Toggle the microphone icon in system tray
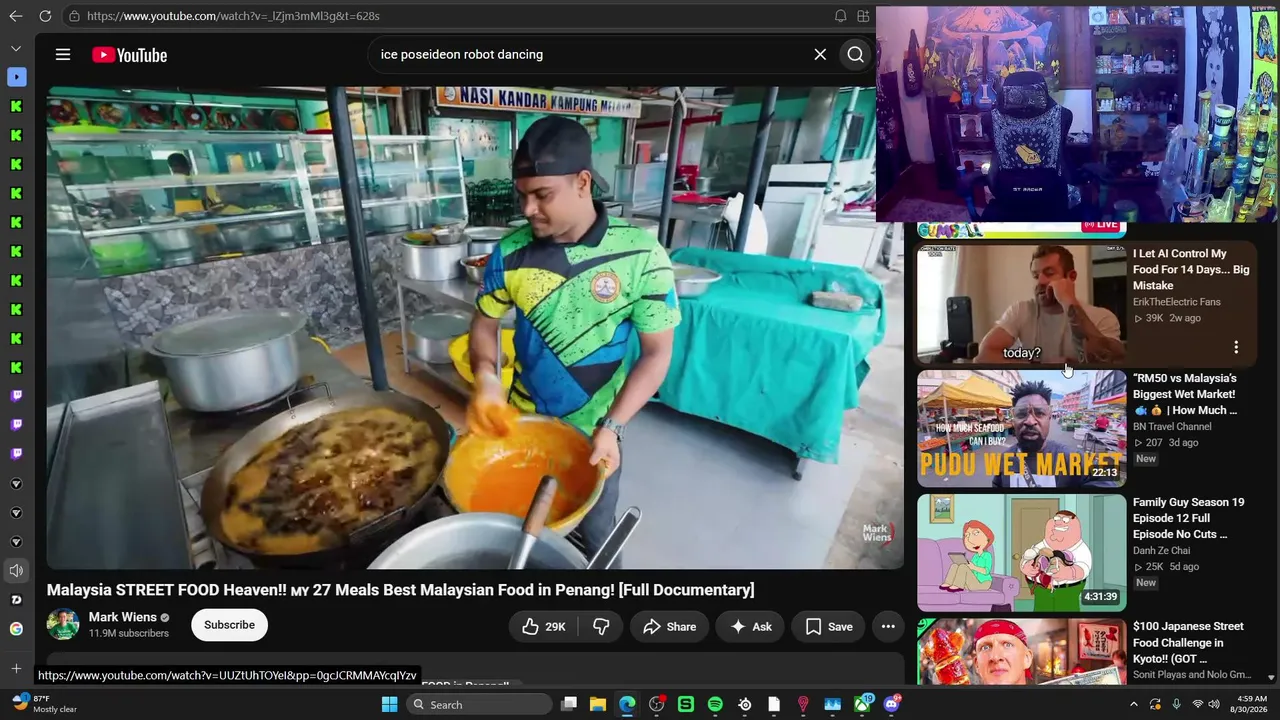The height and width of the screenshot is (720, 1280). pos(1176,705)
